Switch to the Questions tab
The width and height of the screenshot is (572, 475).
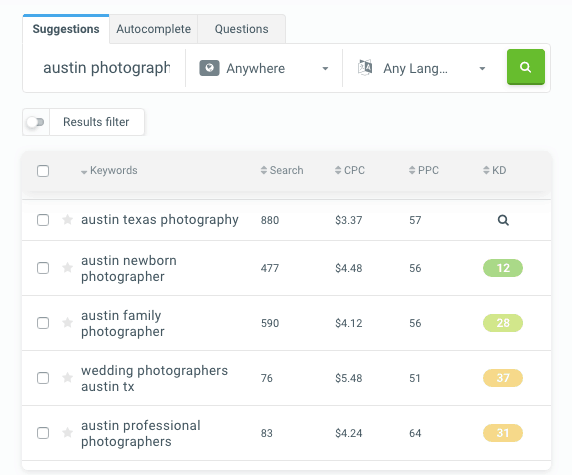[x=241, y=29]
